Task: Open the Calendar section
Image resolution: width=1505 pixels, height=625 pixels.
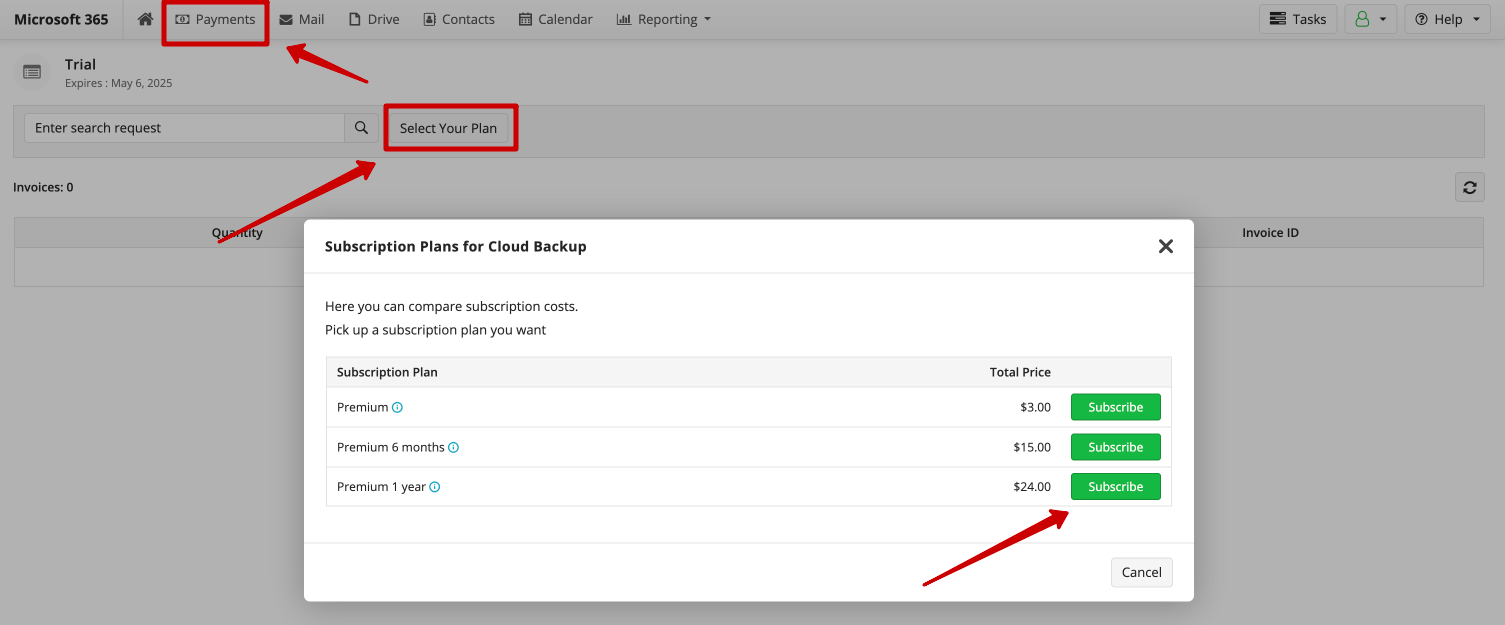Action: pyautogui.click(x=556, y=19)
